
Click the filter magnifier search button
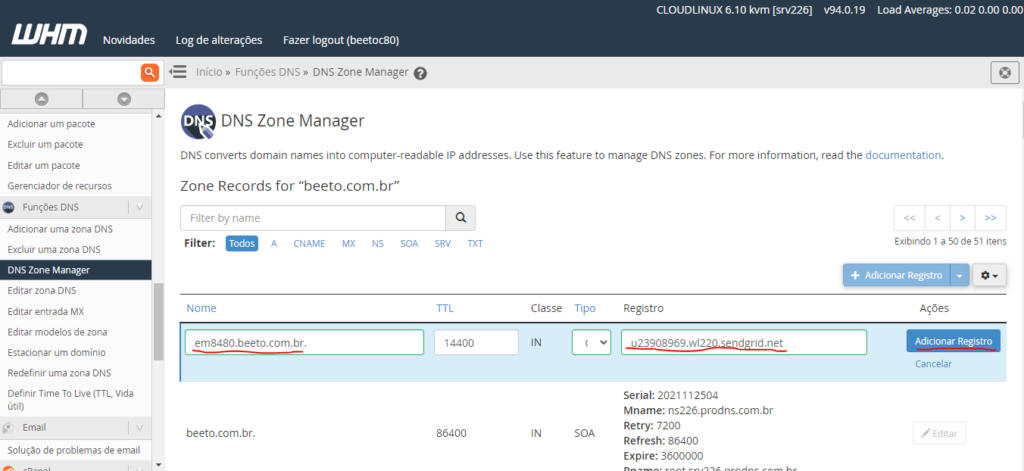(x=460, y=218)
